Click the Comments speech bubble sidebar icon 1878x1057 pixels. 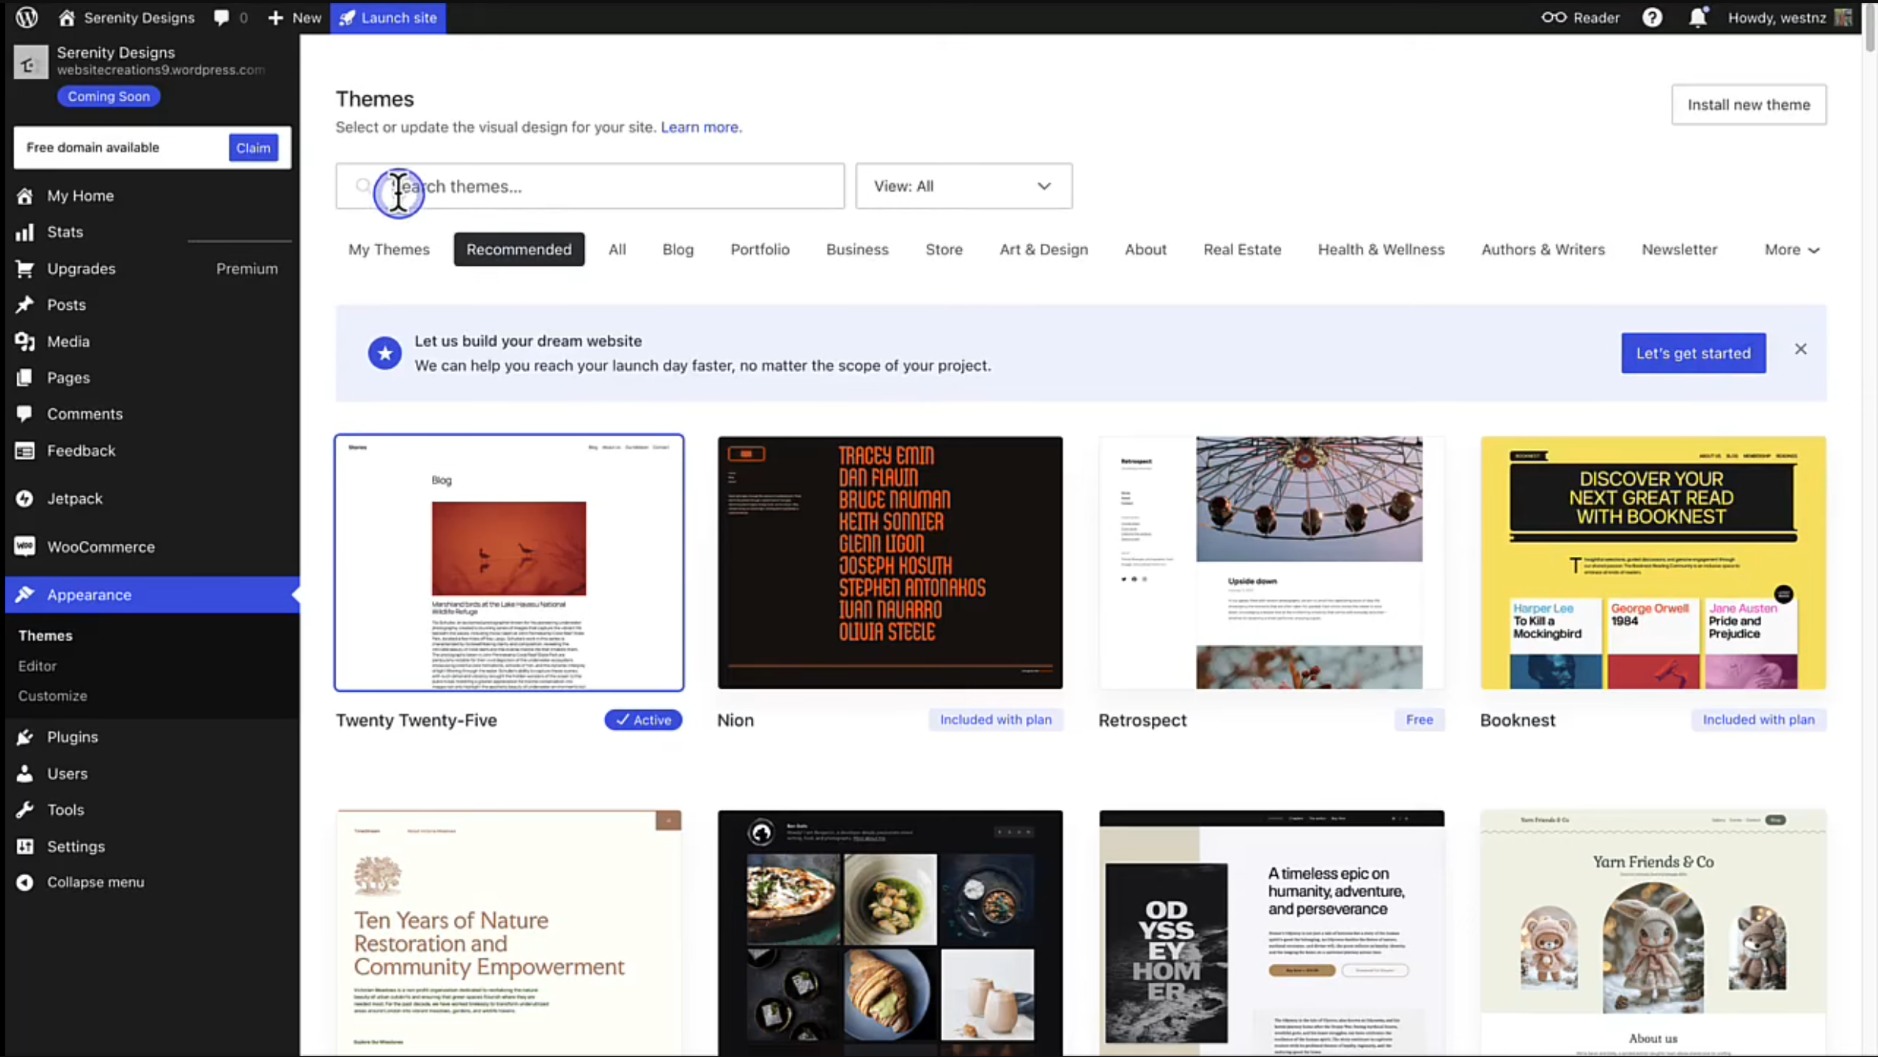25,413
